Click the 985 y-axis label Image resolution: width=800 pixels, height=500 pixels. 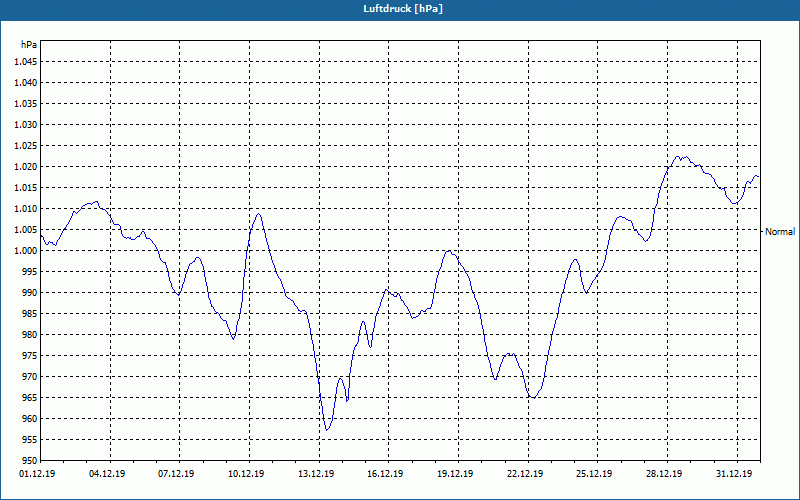pyautogui.click(x=30, y=314)
